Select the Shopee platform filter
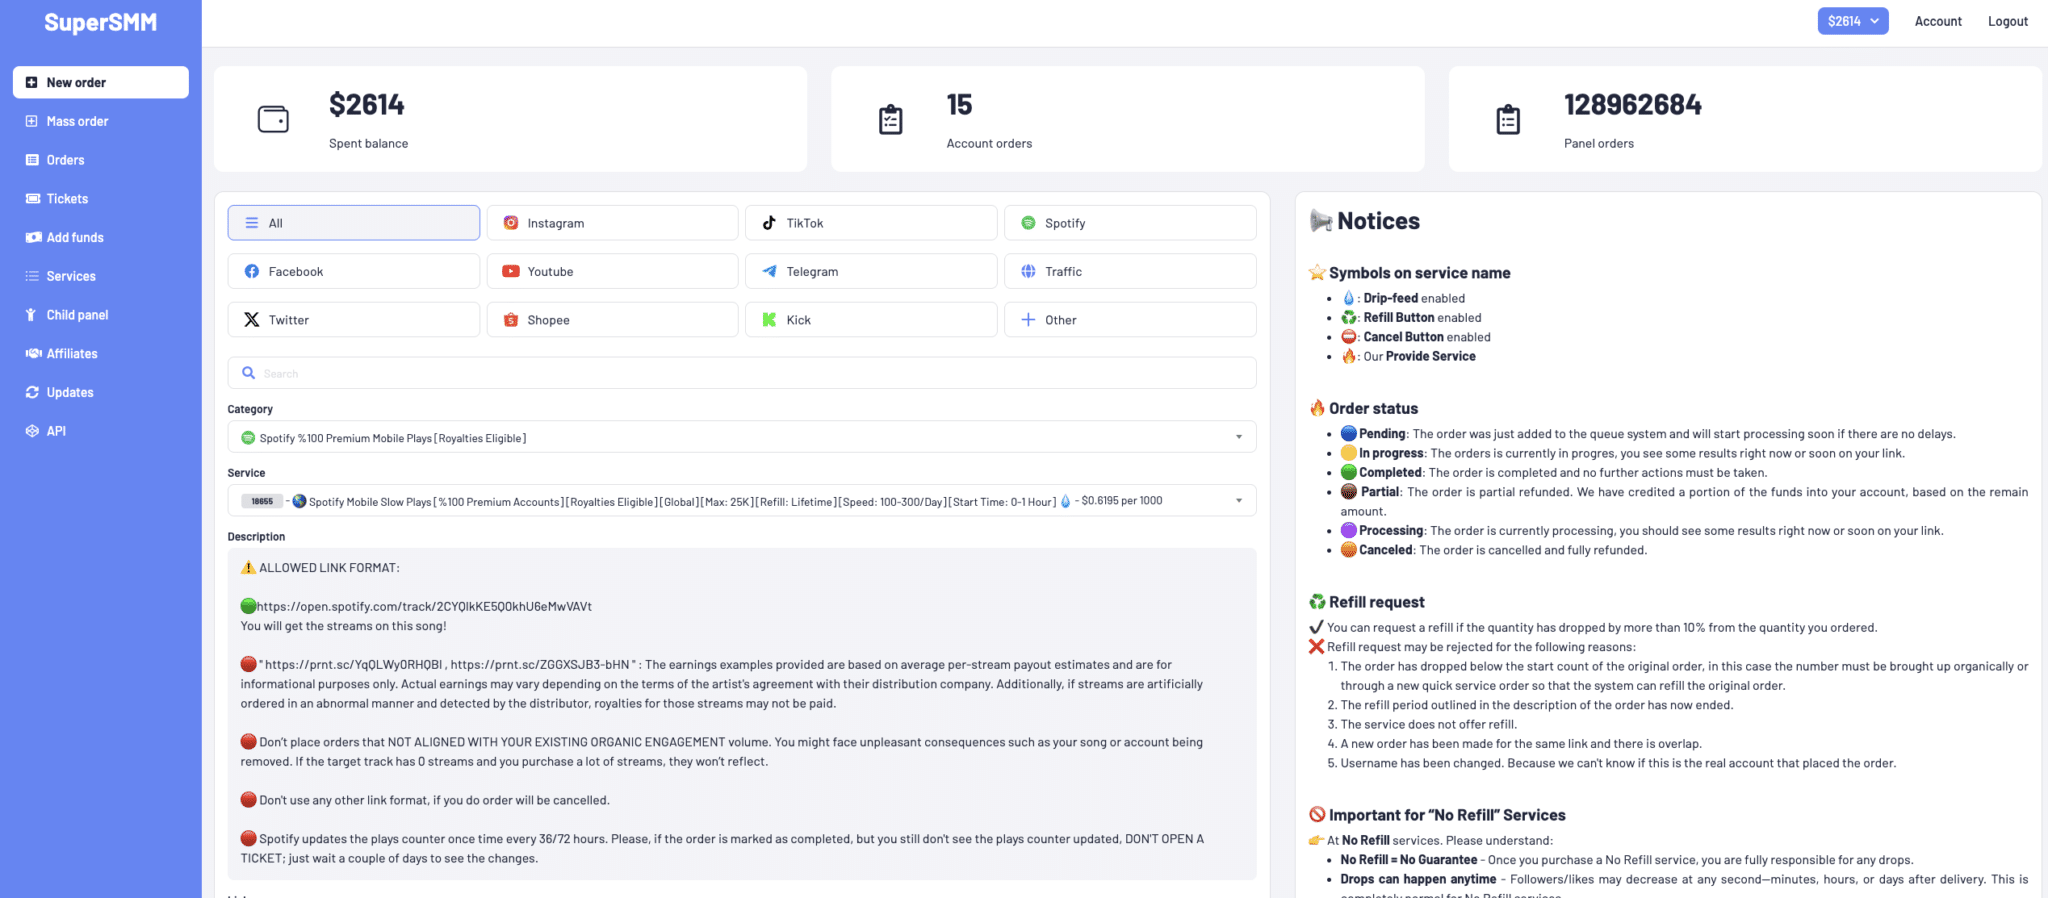This screenshot has height=898, width=2048. tap(612, 320)
